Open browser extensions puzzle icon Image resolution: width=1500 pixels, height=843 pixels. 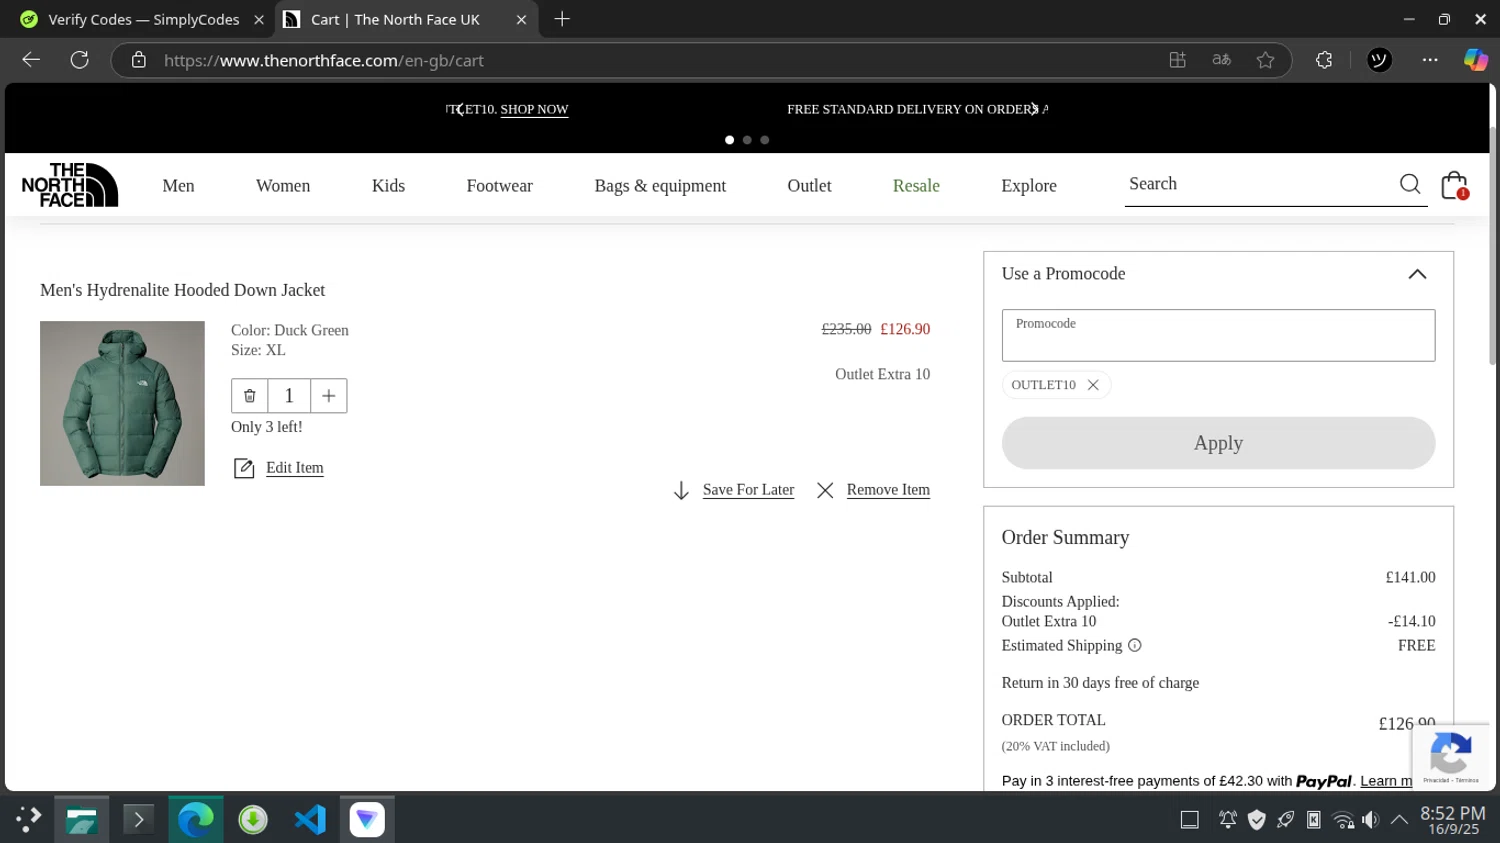tap(1324, 60)
